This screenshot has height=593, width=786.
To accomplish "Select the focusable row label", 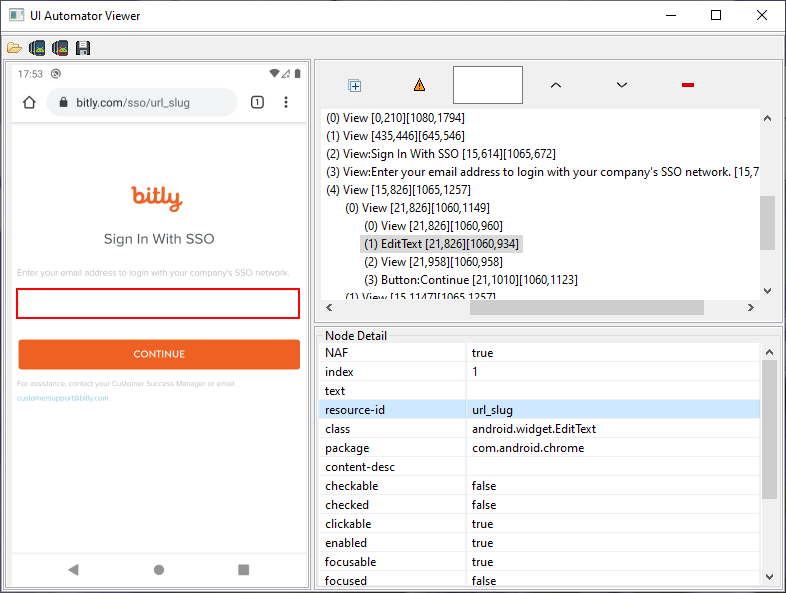I will tap(350, 562).
